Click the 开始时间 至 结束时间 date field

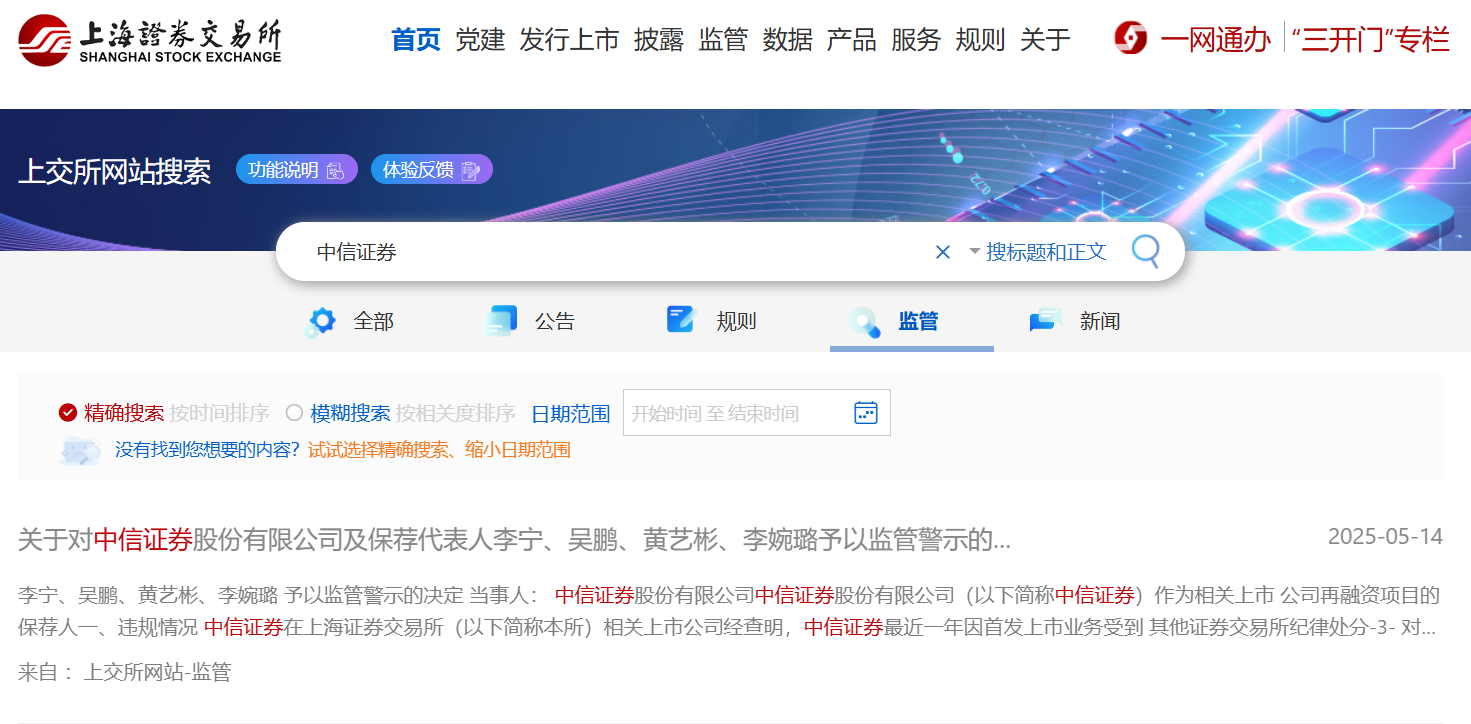tap(757, 413)
